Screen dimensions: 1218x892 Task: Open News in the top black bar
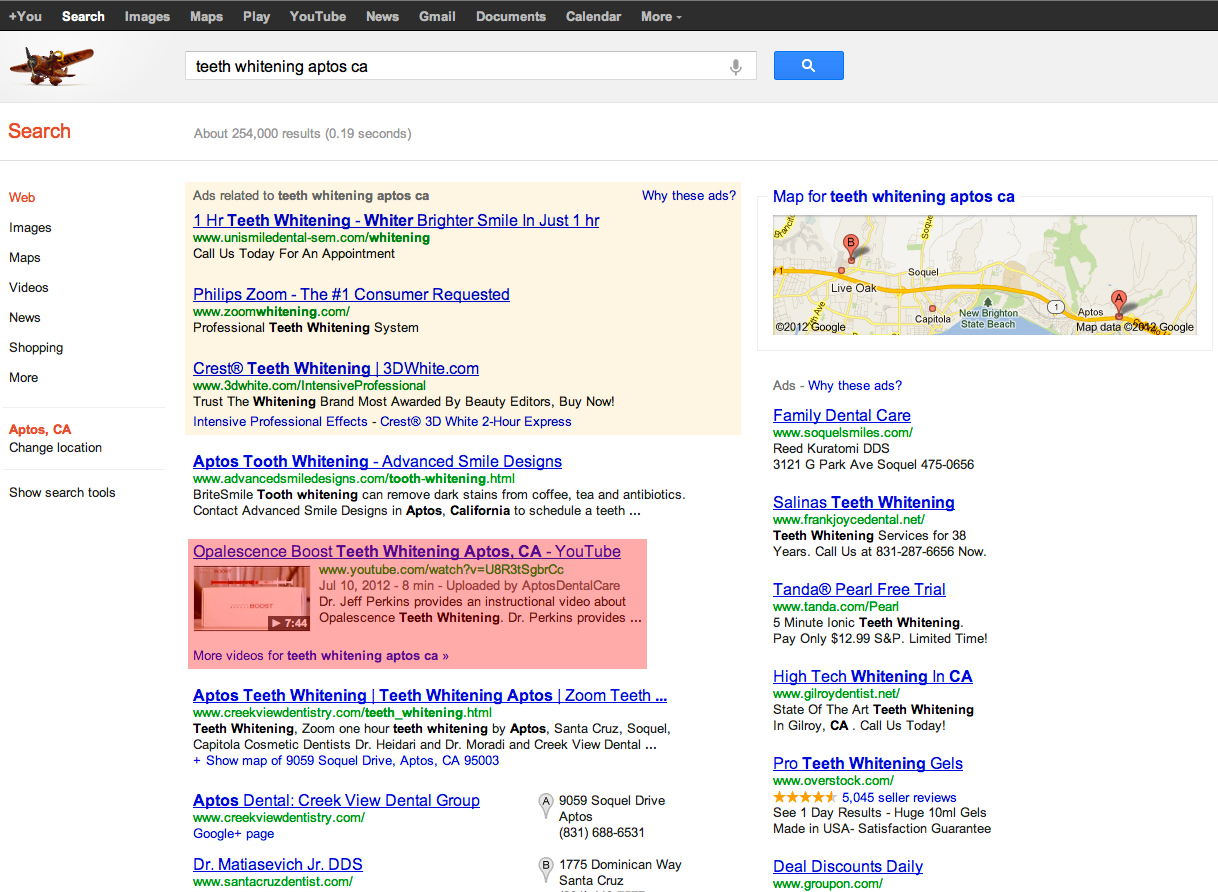click(382, 16)
